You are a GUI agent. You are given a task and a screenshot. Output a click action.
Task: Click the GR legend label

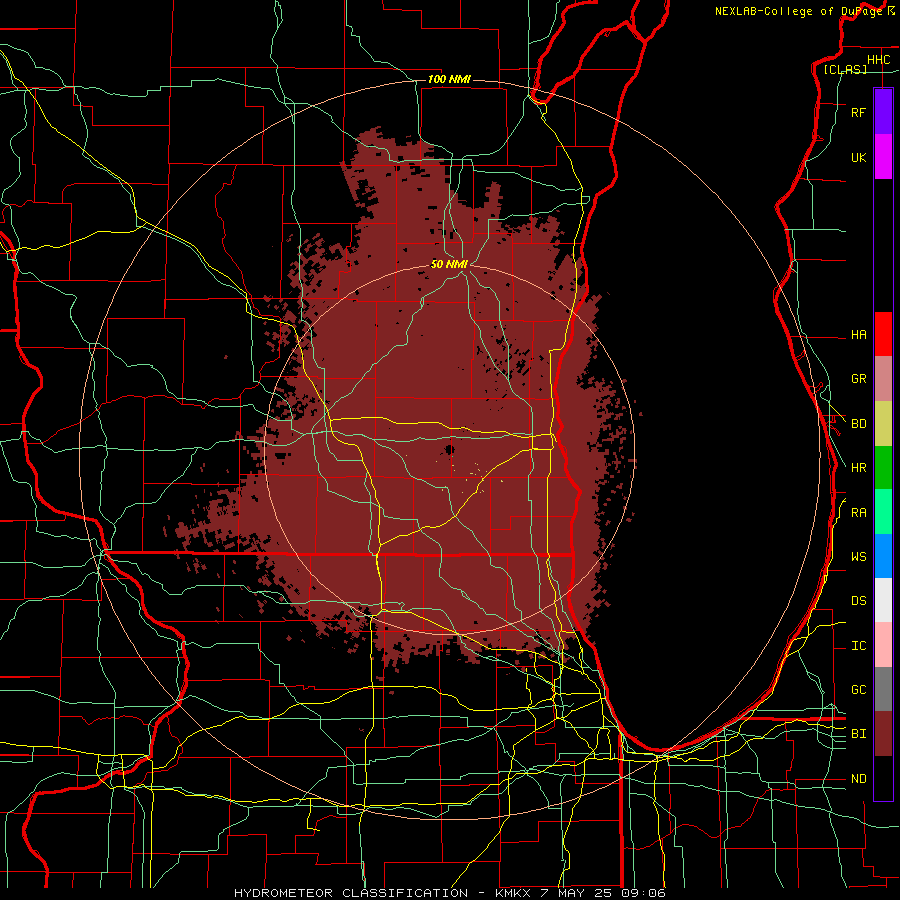(858, 379)
